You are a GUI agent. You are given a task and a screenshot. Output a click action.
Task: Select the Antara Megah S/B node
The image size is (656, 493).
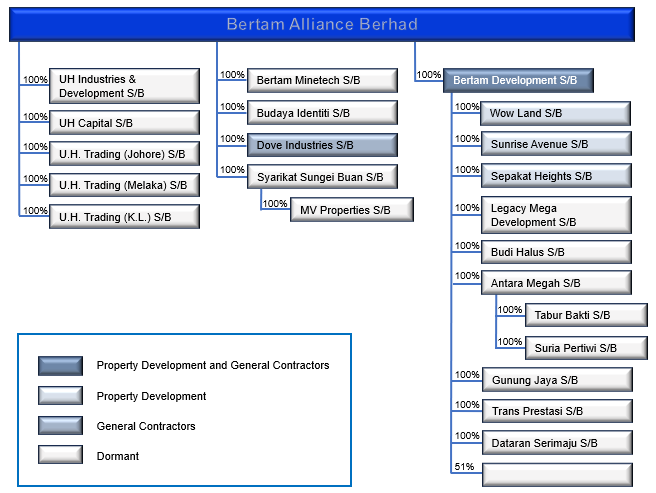(556, 283)
